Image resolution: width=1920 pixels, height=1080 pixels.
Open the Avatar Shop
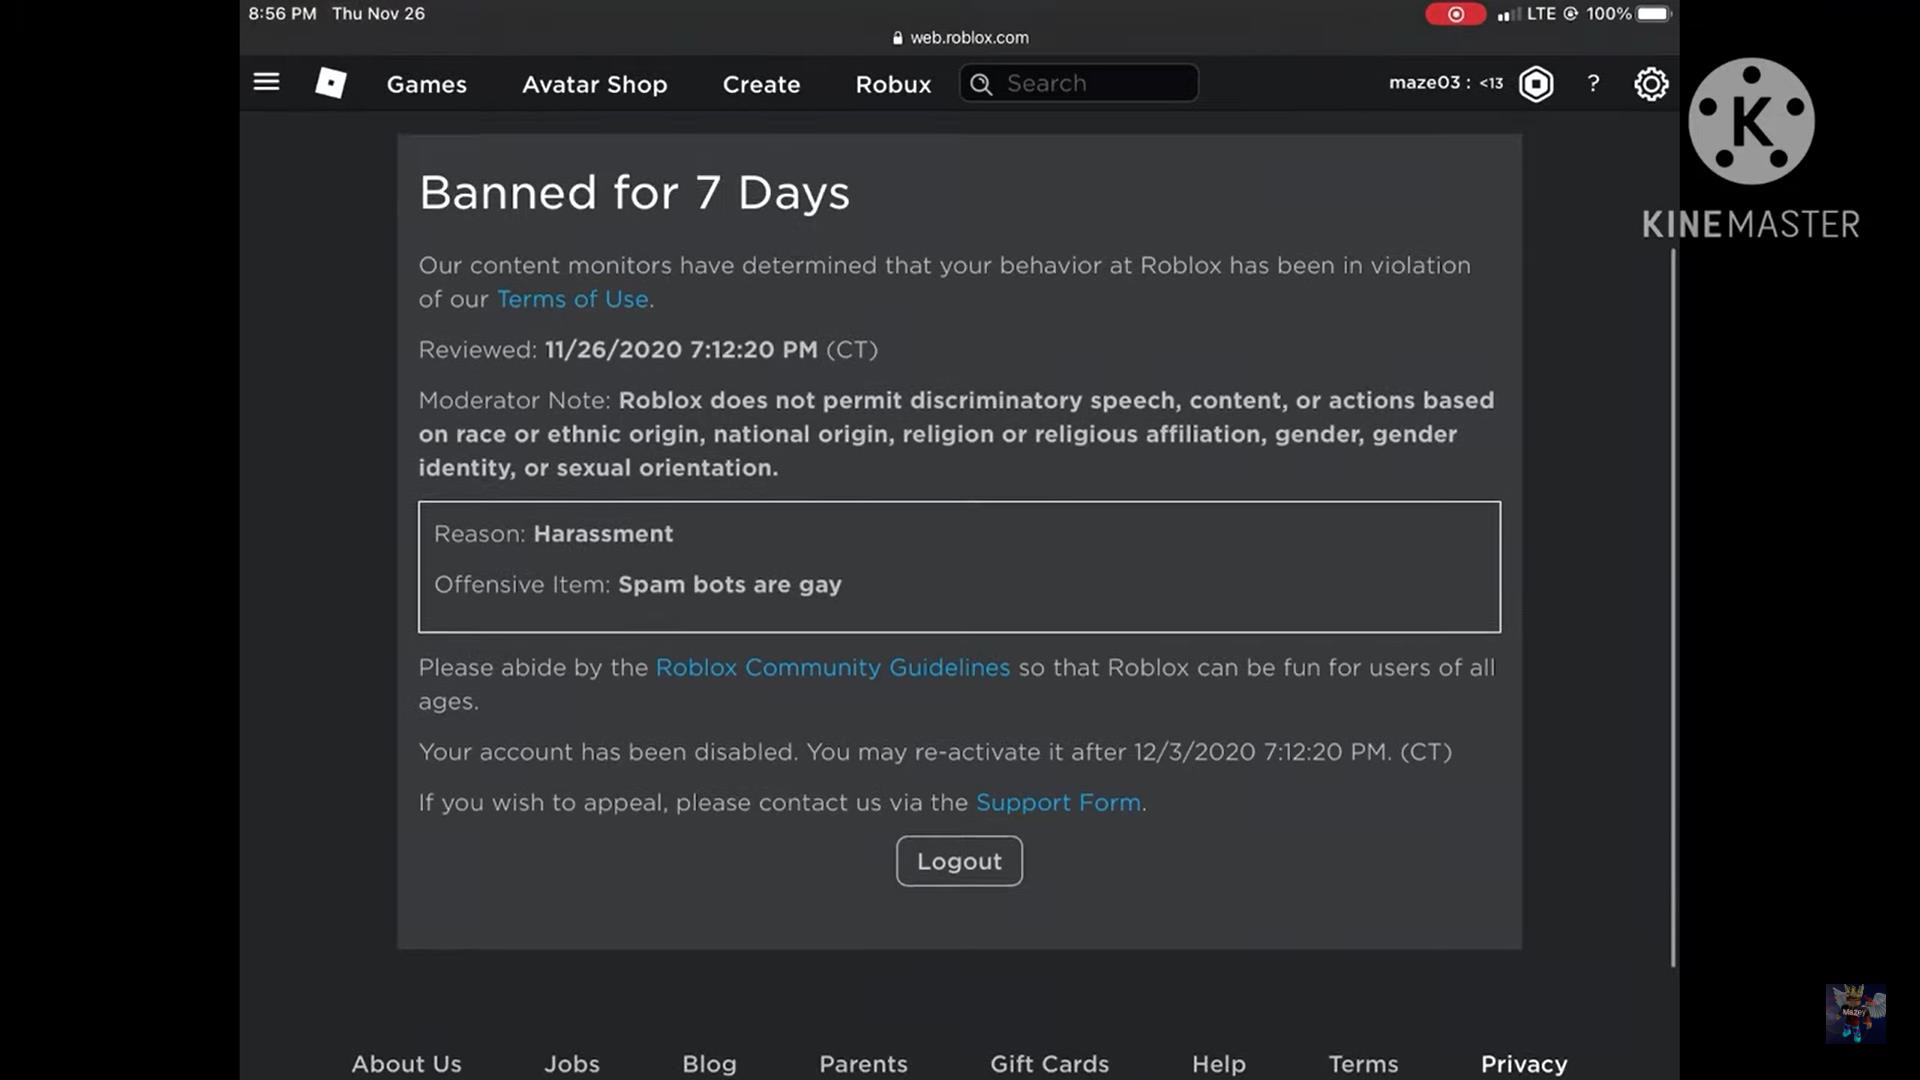pos(595,84)
